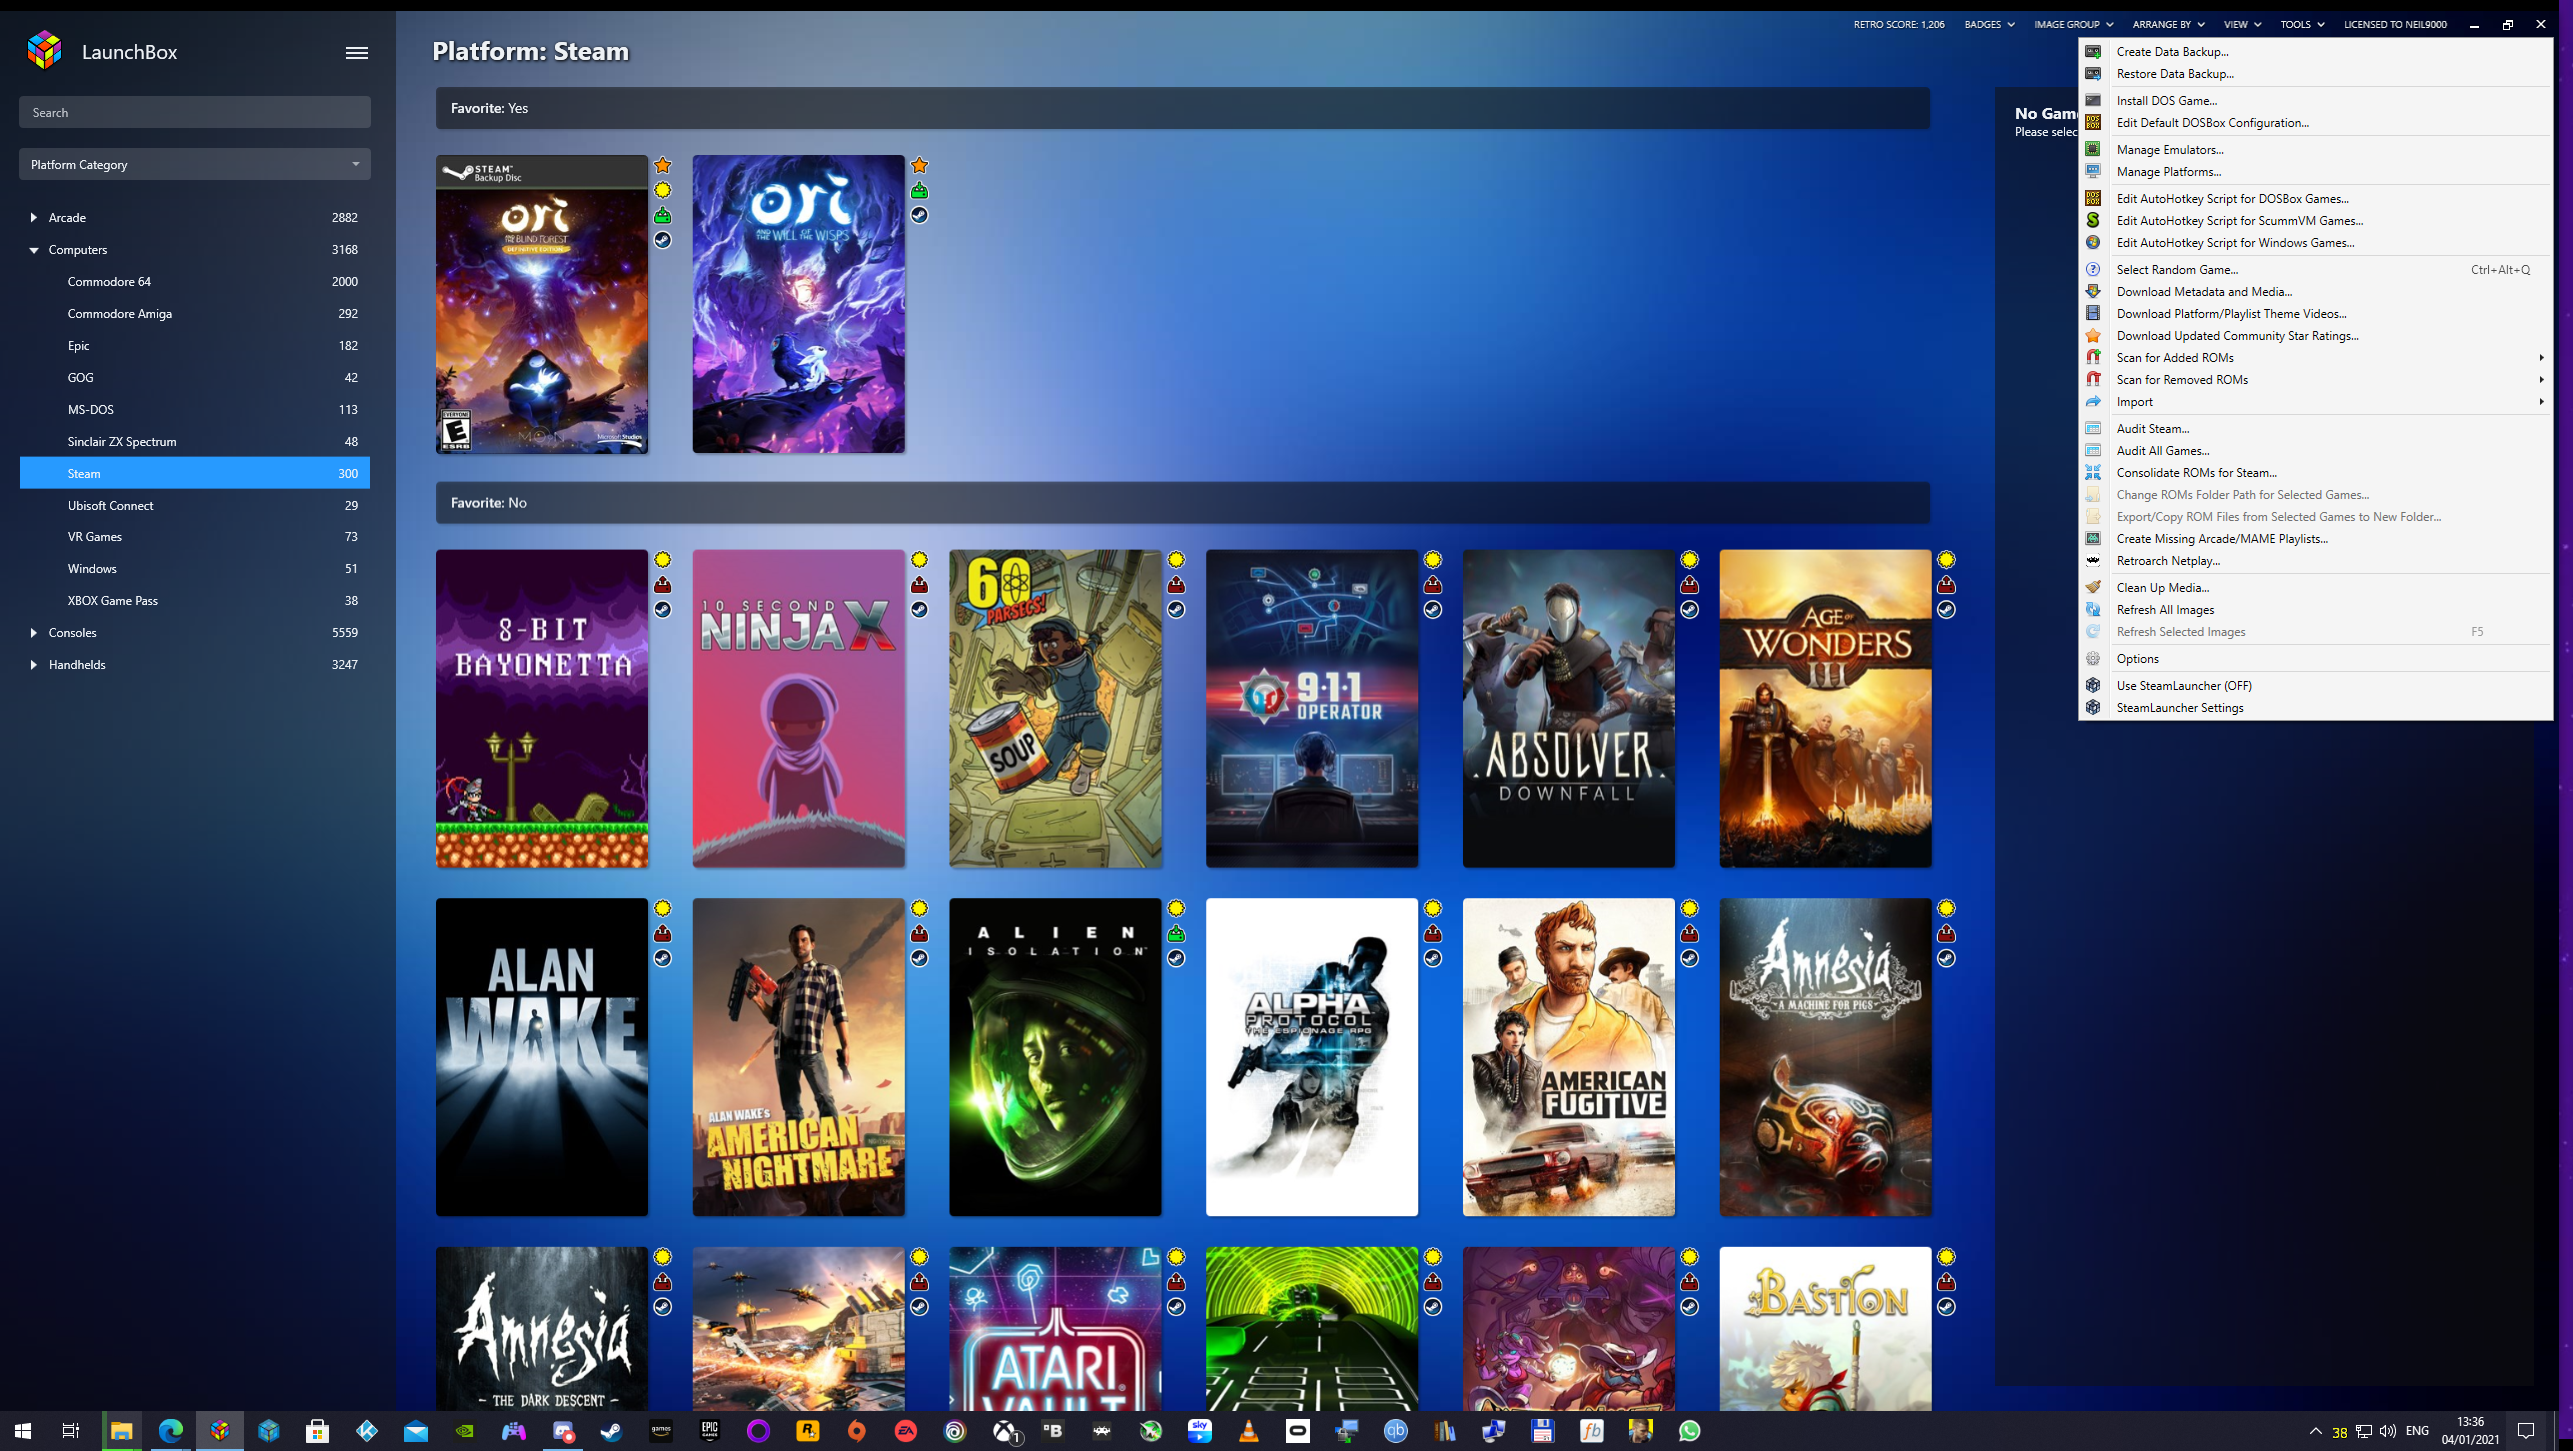Open the Image Group dropdown menu
The width and height of the screenshot is (2573, 1451).
click(x=2073, y=24)
